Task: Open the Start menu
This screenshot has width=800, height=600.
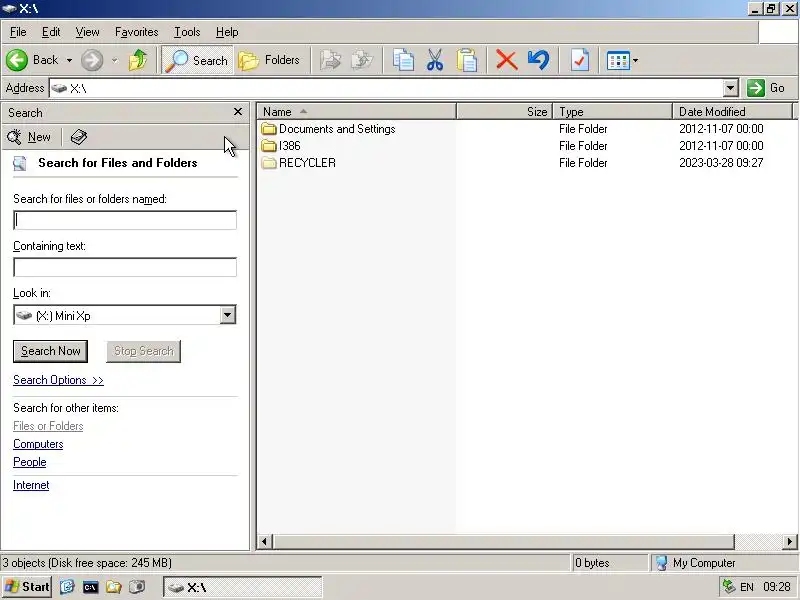Action: 27,587
